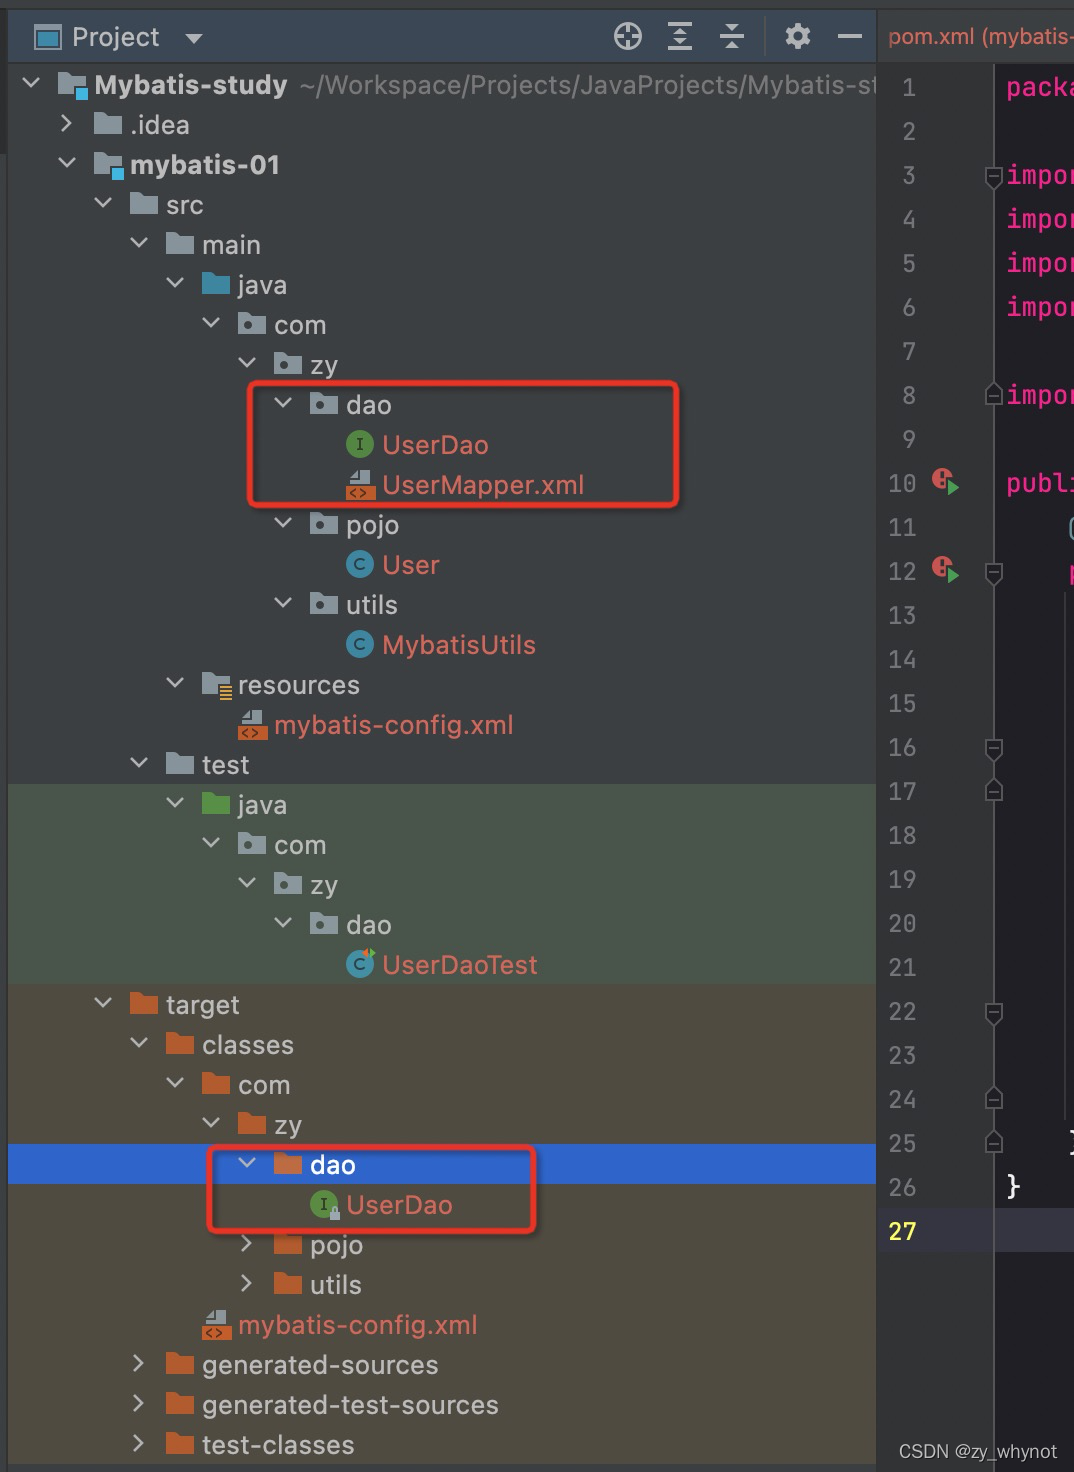The height and width of the screenshot is (1472, 1074).
Task: Toggle fold marker at line 16
Action: (x=994, y=749)
